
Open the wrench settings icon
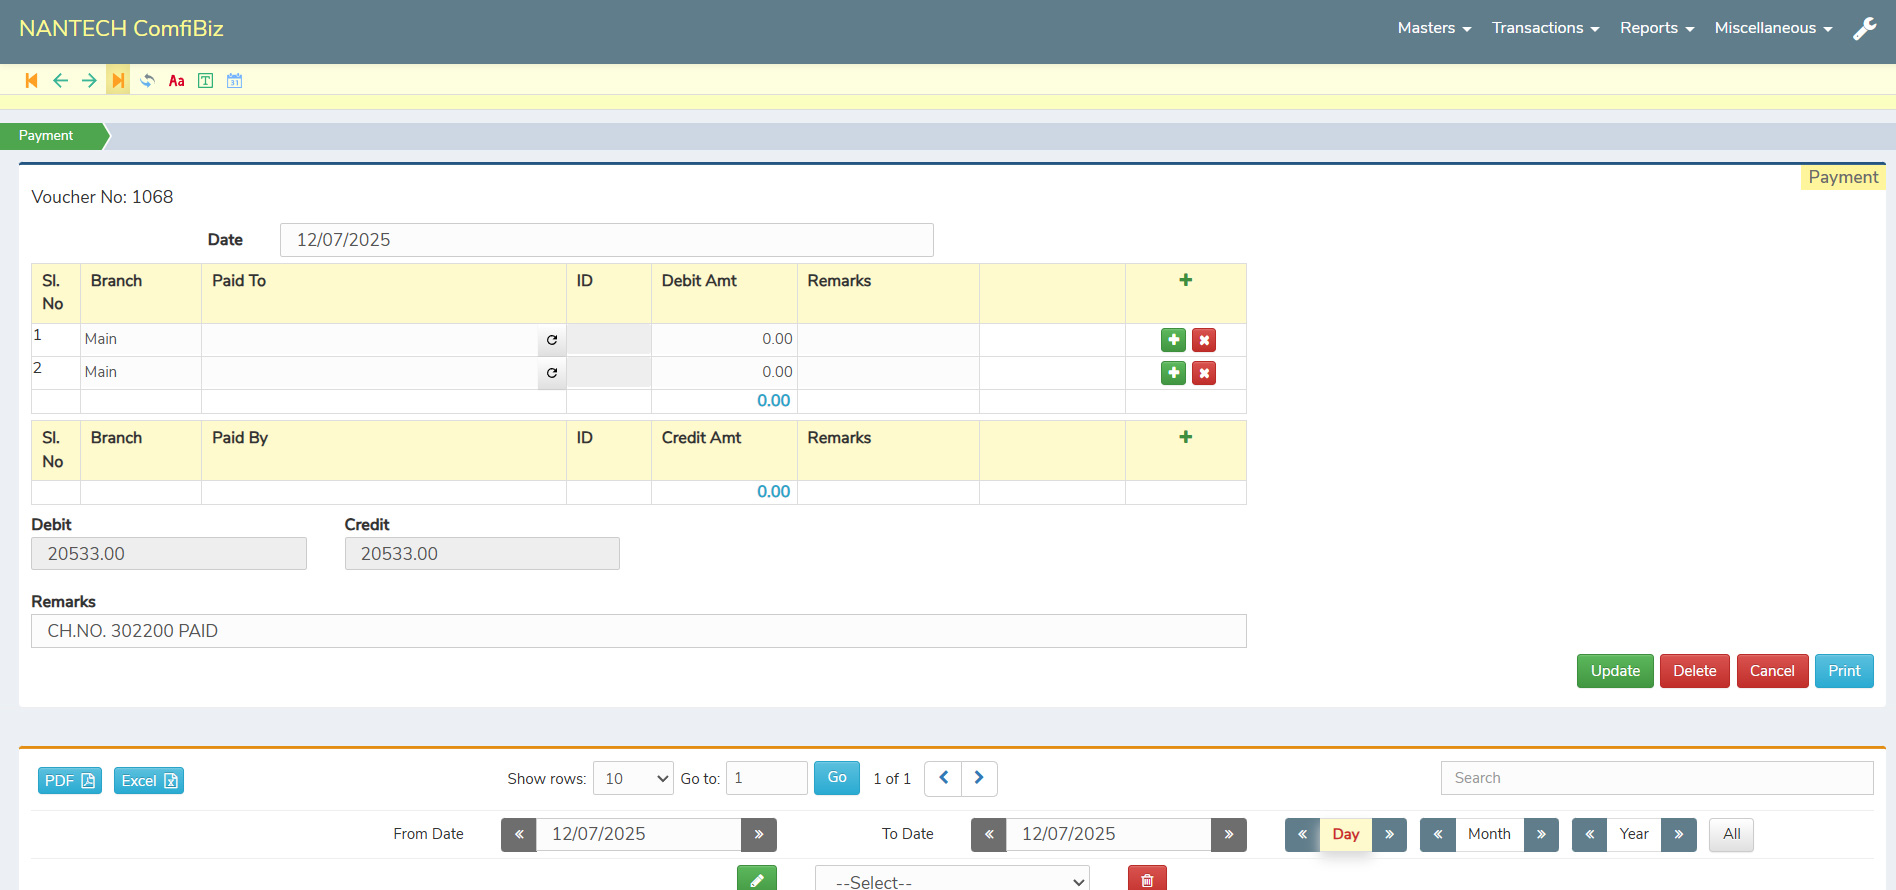coord(1864,29)
